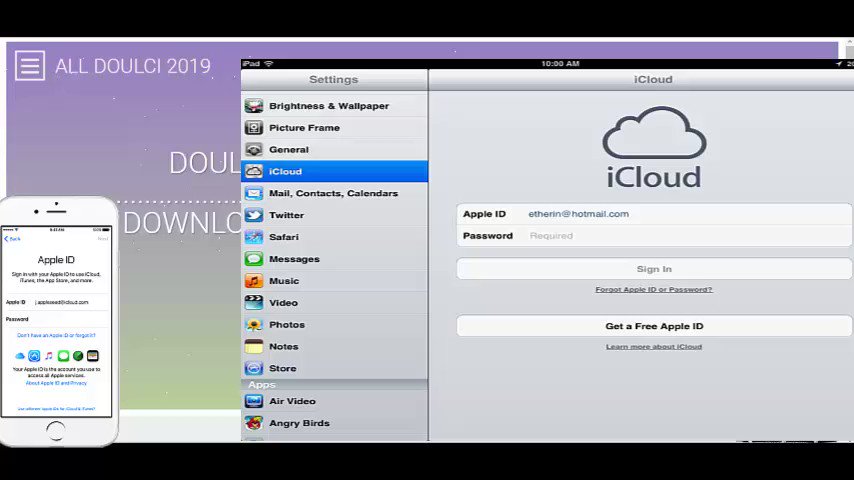854x480 pixels.
Task: Select the highlighted iCloud row
Action: click(334, 171)
